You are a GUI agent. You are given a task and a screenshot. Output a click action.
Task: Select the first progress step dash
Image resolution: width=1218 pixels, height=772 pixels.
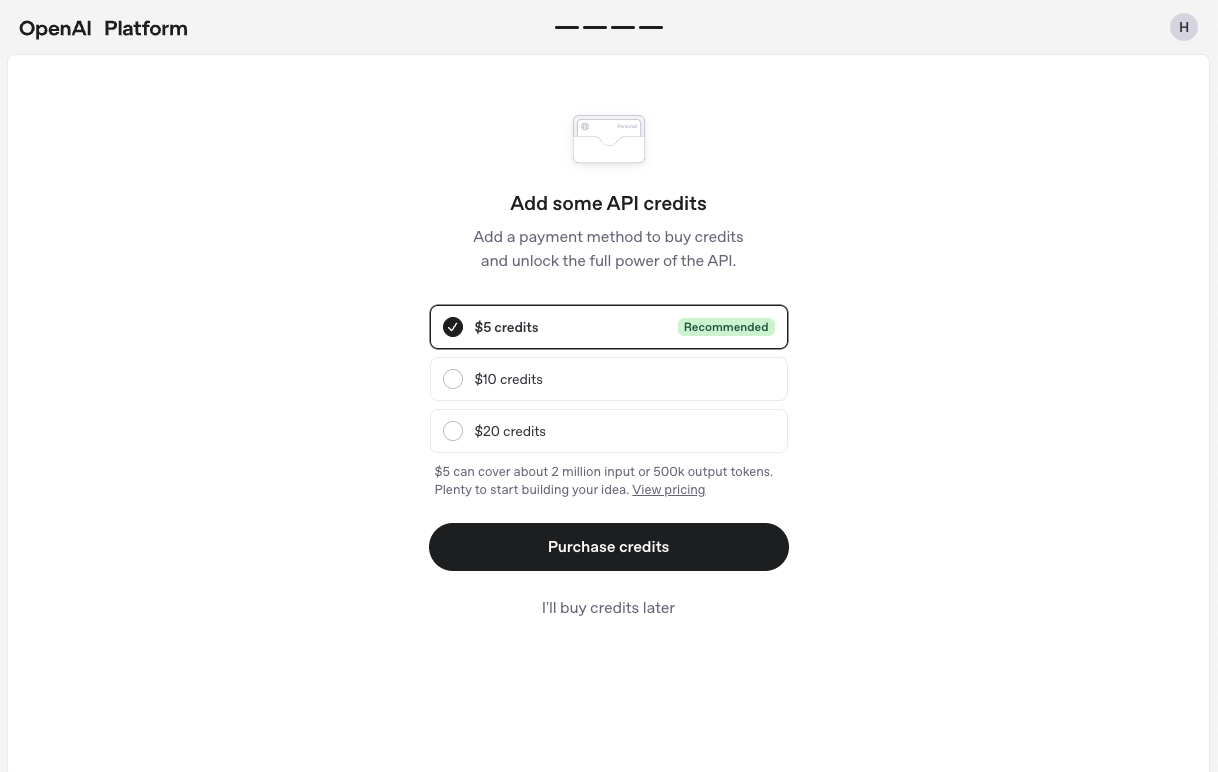(567, 28)
